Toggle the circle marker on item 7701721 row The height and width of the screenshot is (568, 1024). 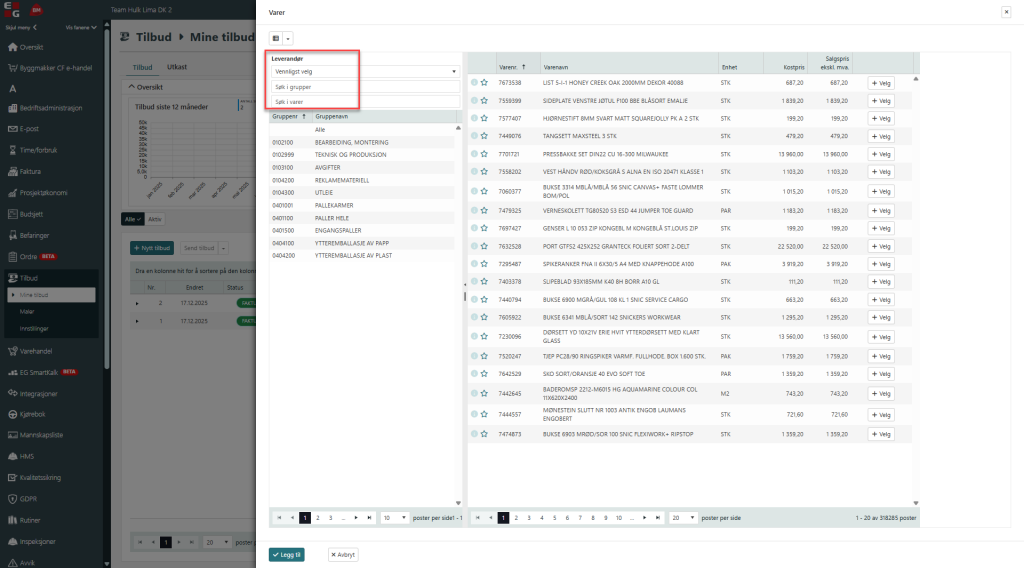point(475,155)
